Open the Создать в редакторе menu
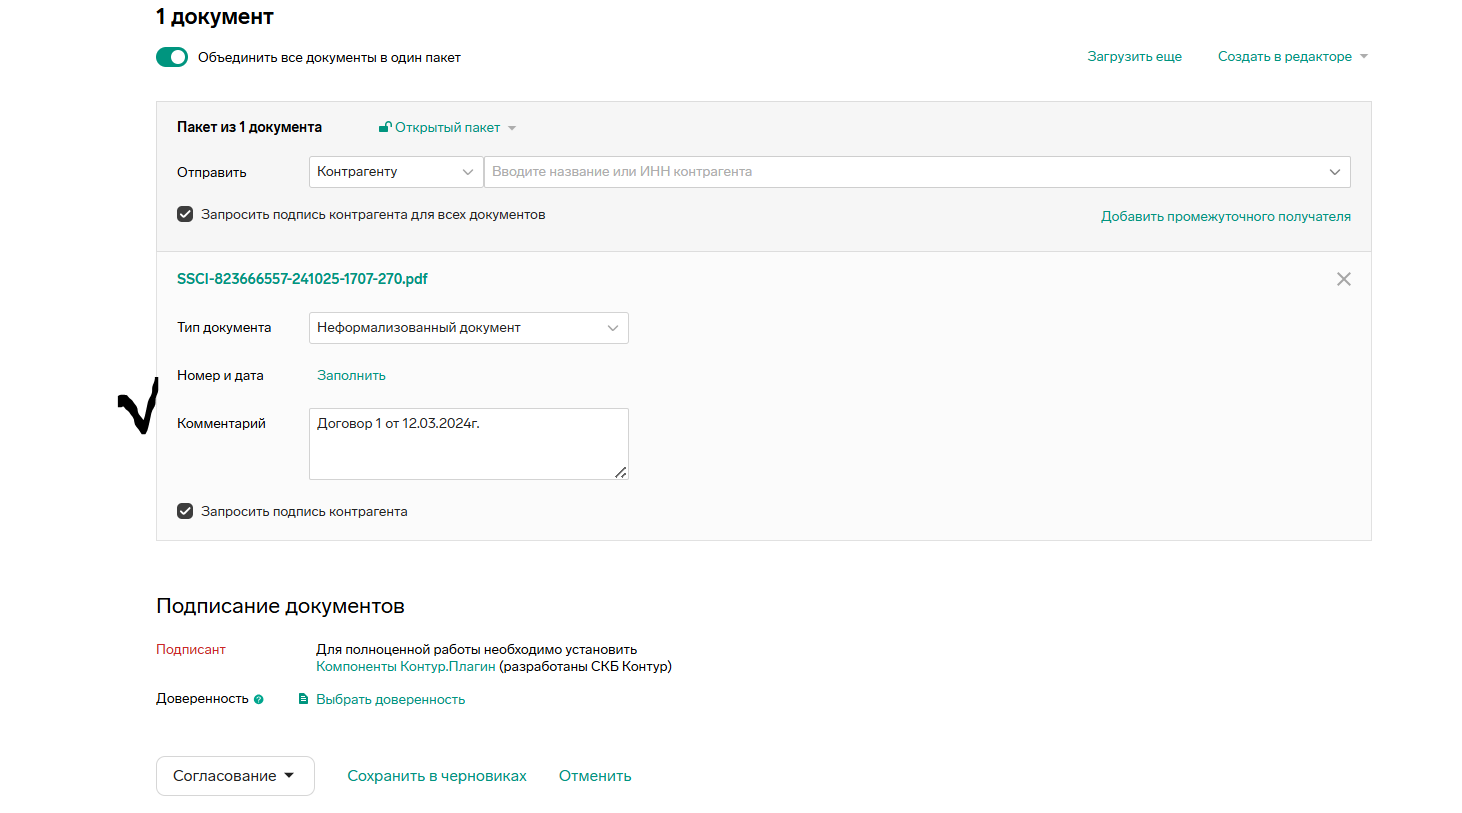 1292,57
